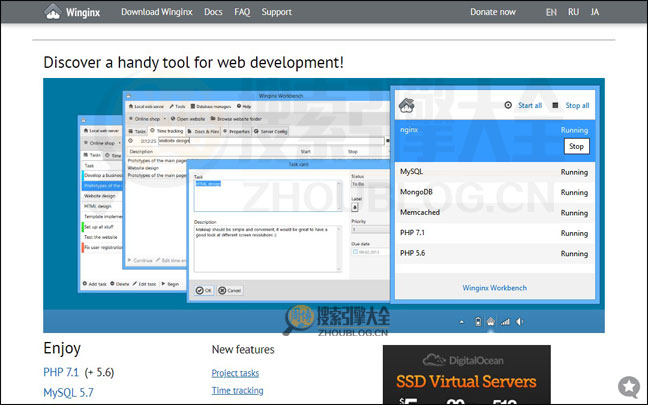Open the MySQL 5.7 link
This screenshot has width=648, height=405.
click(68, 393)
